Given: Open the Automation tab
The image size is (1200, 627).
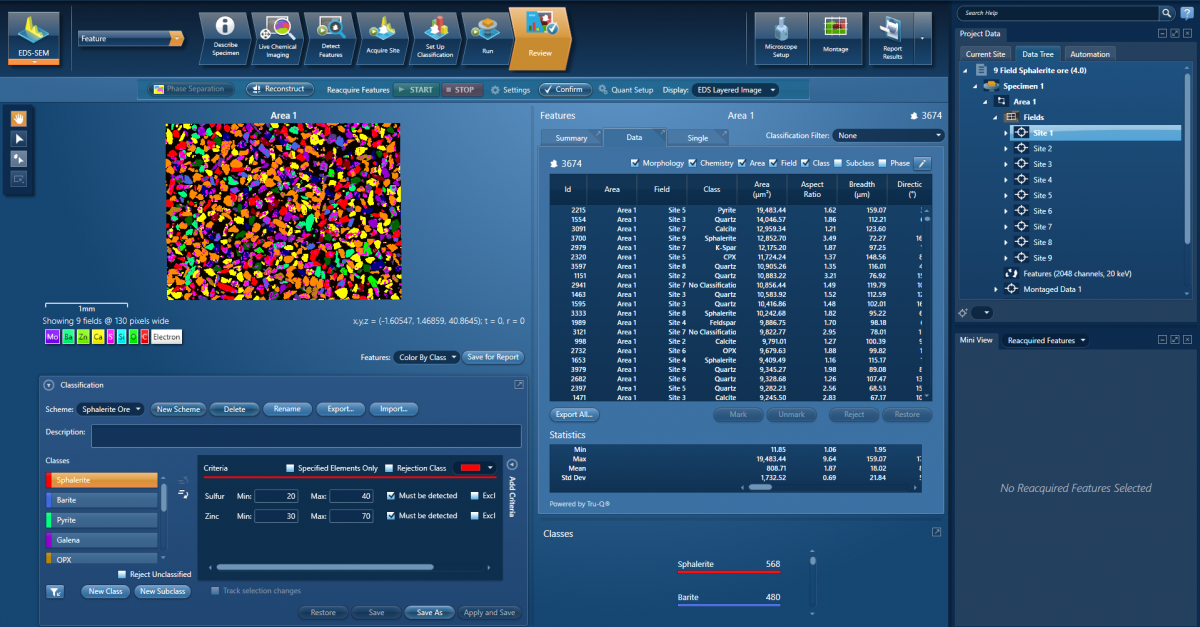Looking at the screenshot, I should point(1089,54).
